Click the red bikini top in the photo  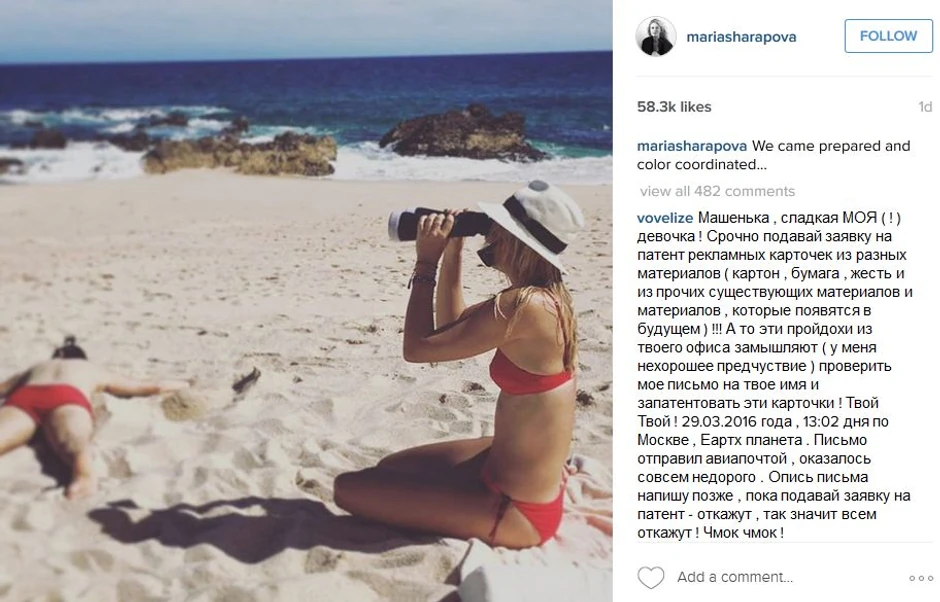[x=528, y=375]
